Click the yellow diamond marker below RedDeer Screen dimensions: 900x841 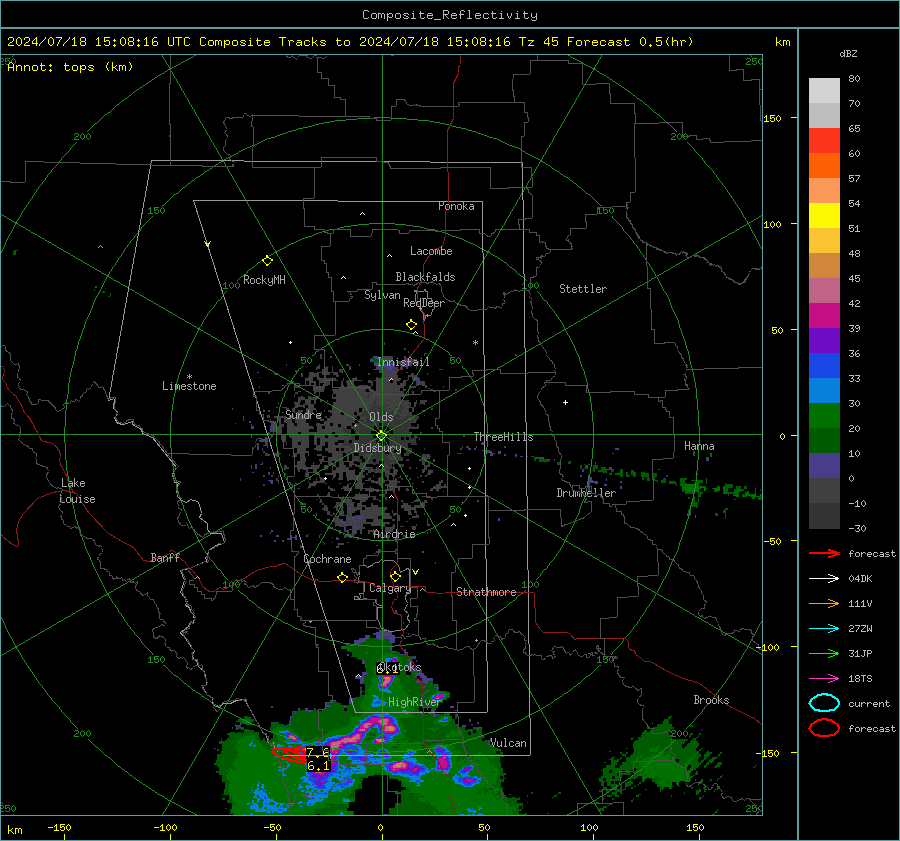click(x=411, y=325)
